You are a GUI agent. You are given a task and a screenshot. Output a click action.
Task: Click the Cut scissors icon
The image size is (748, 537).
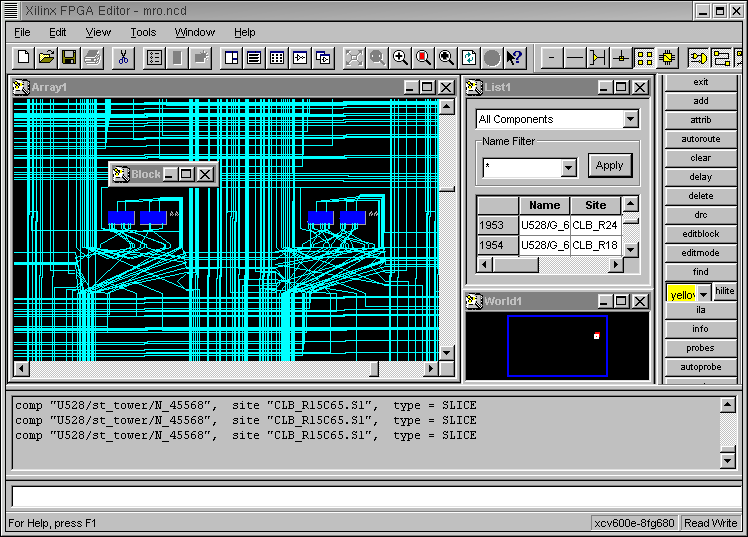123,58
